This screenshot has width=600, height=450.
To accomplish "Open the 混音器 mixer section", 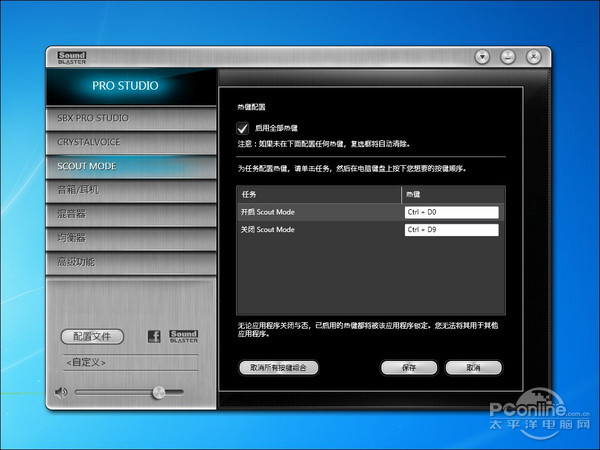I will pos(131,214).
